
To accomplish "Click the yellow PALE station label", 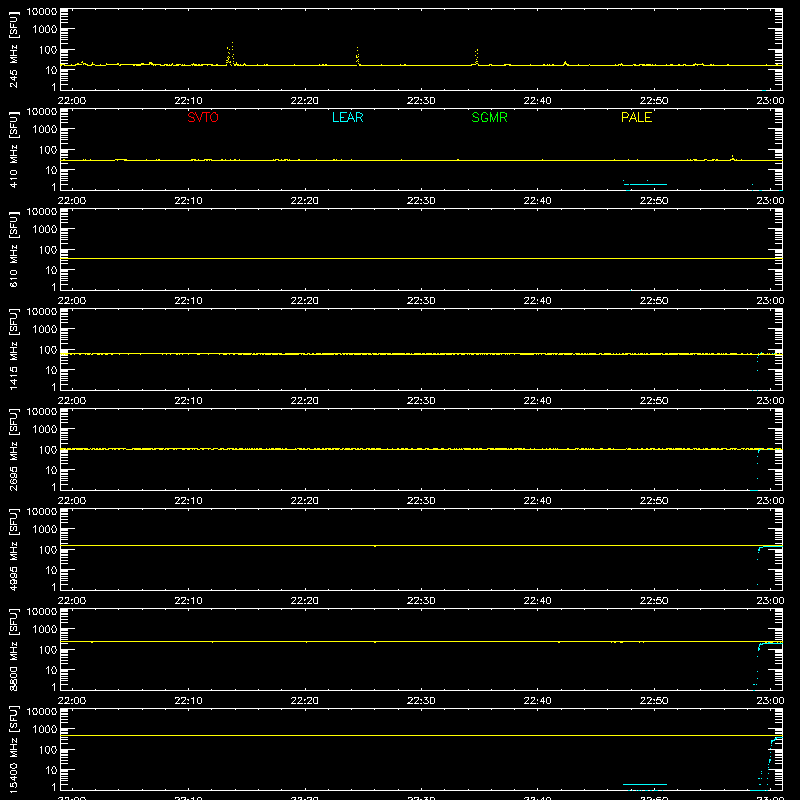I will click(636, 117).
